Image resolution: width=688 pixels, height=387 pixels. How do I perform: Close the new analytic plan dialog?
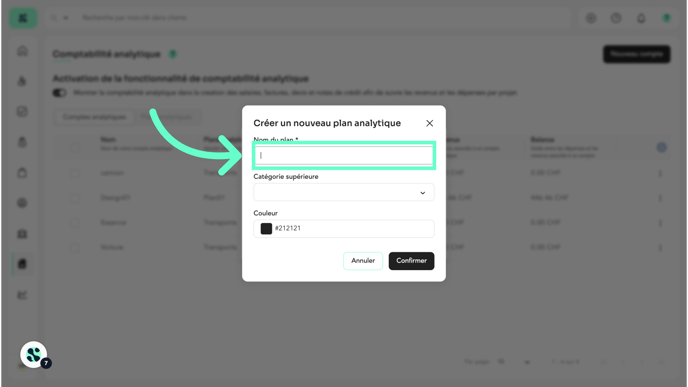tap(430, 123)
